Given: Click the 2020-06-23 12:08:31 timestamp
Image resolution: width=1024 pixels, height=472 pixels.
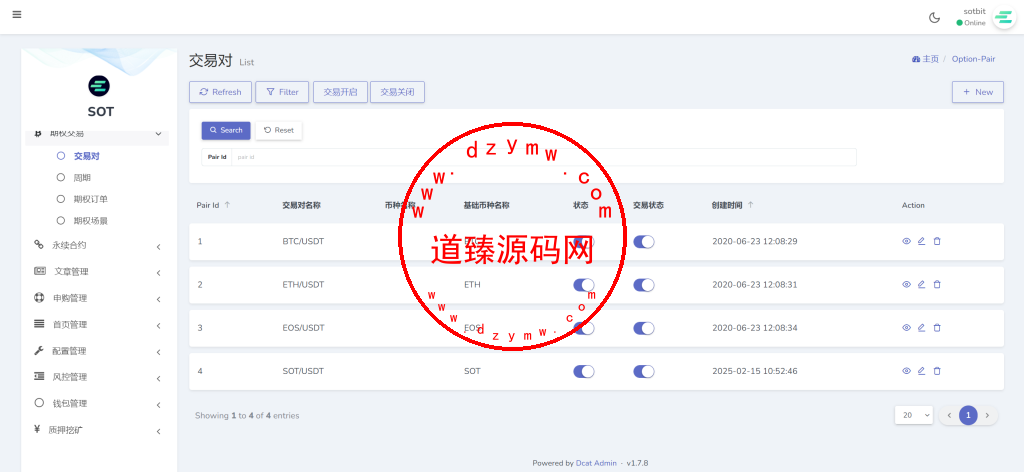Looking at the screenshot, I should [x=754, y=285].
